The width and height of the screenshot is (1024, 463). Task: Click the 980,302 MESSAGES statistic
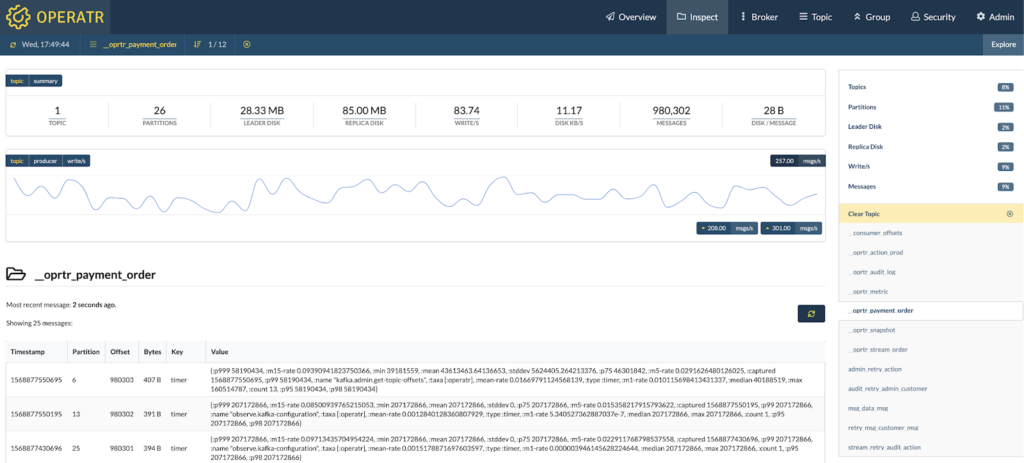[x=671, y=115]
